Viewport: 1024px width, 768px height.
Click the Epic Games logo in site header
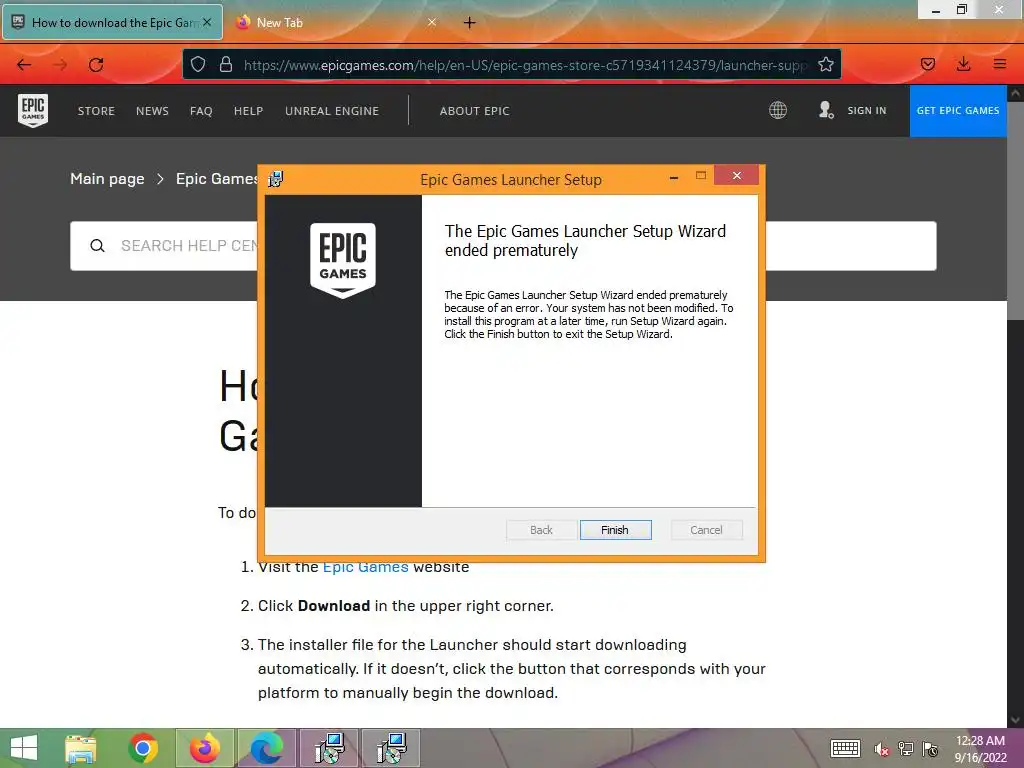point(33,110)
